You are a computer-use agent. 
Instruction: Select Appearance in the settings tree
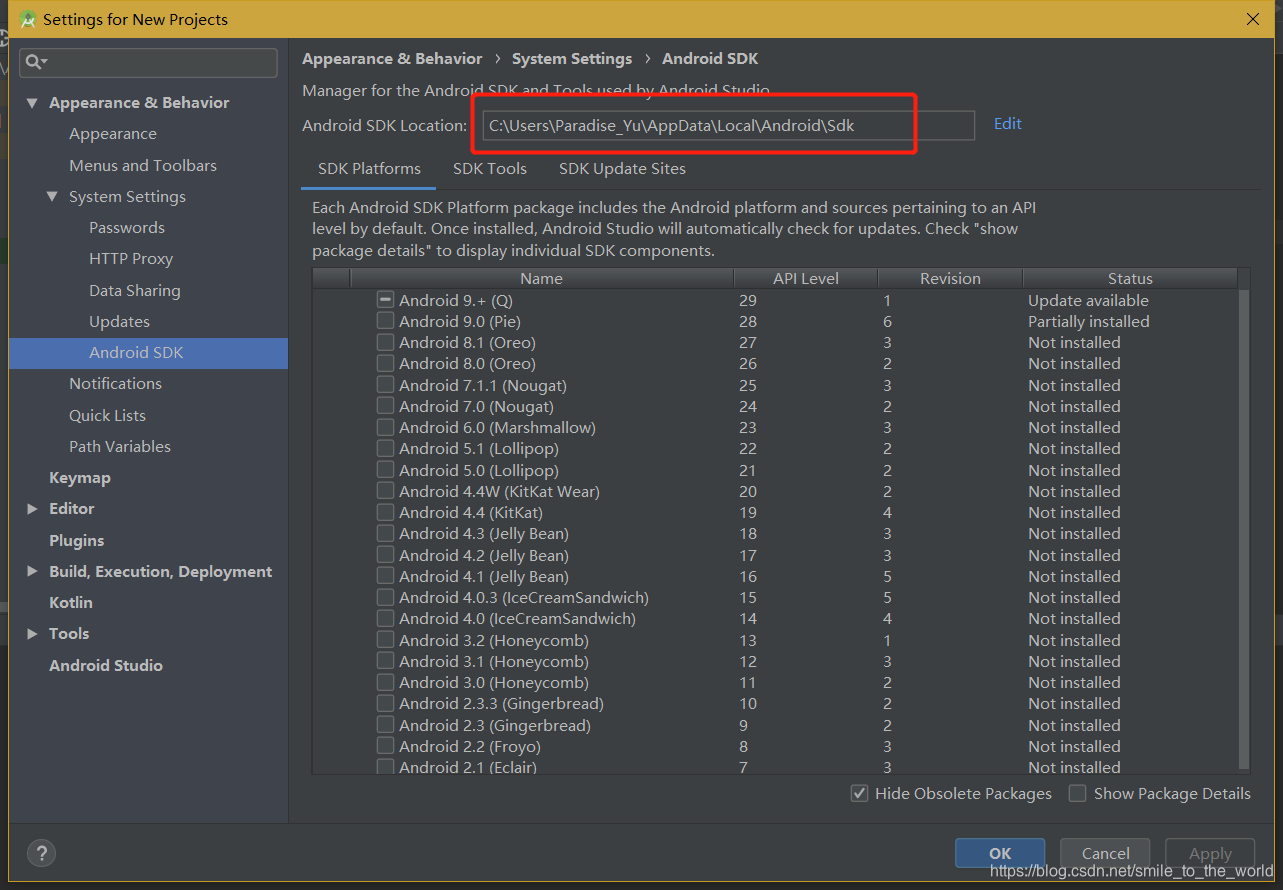click(113, 134)
